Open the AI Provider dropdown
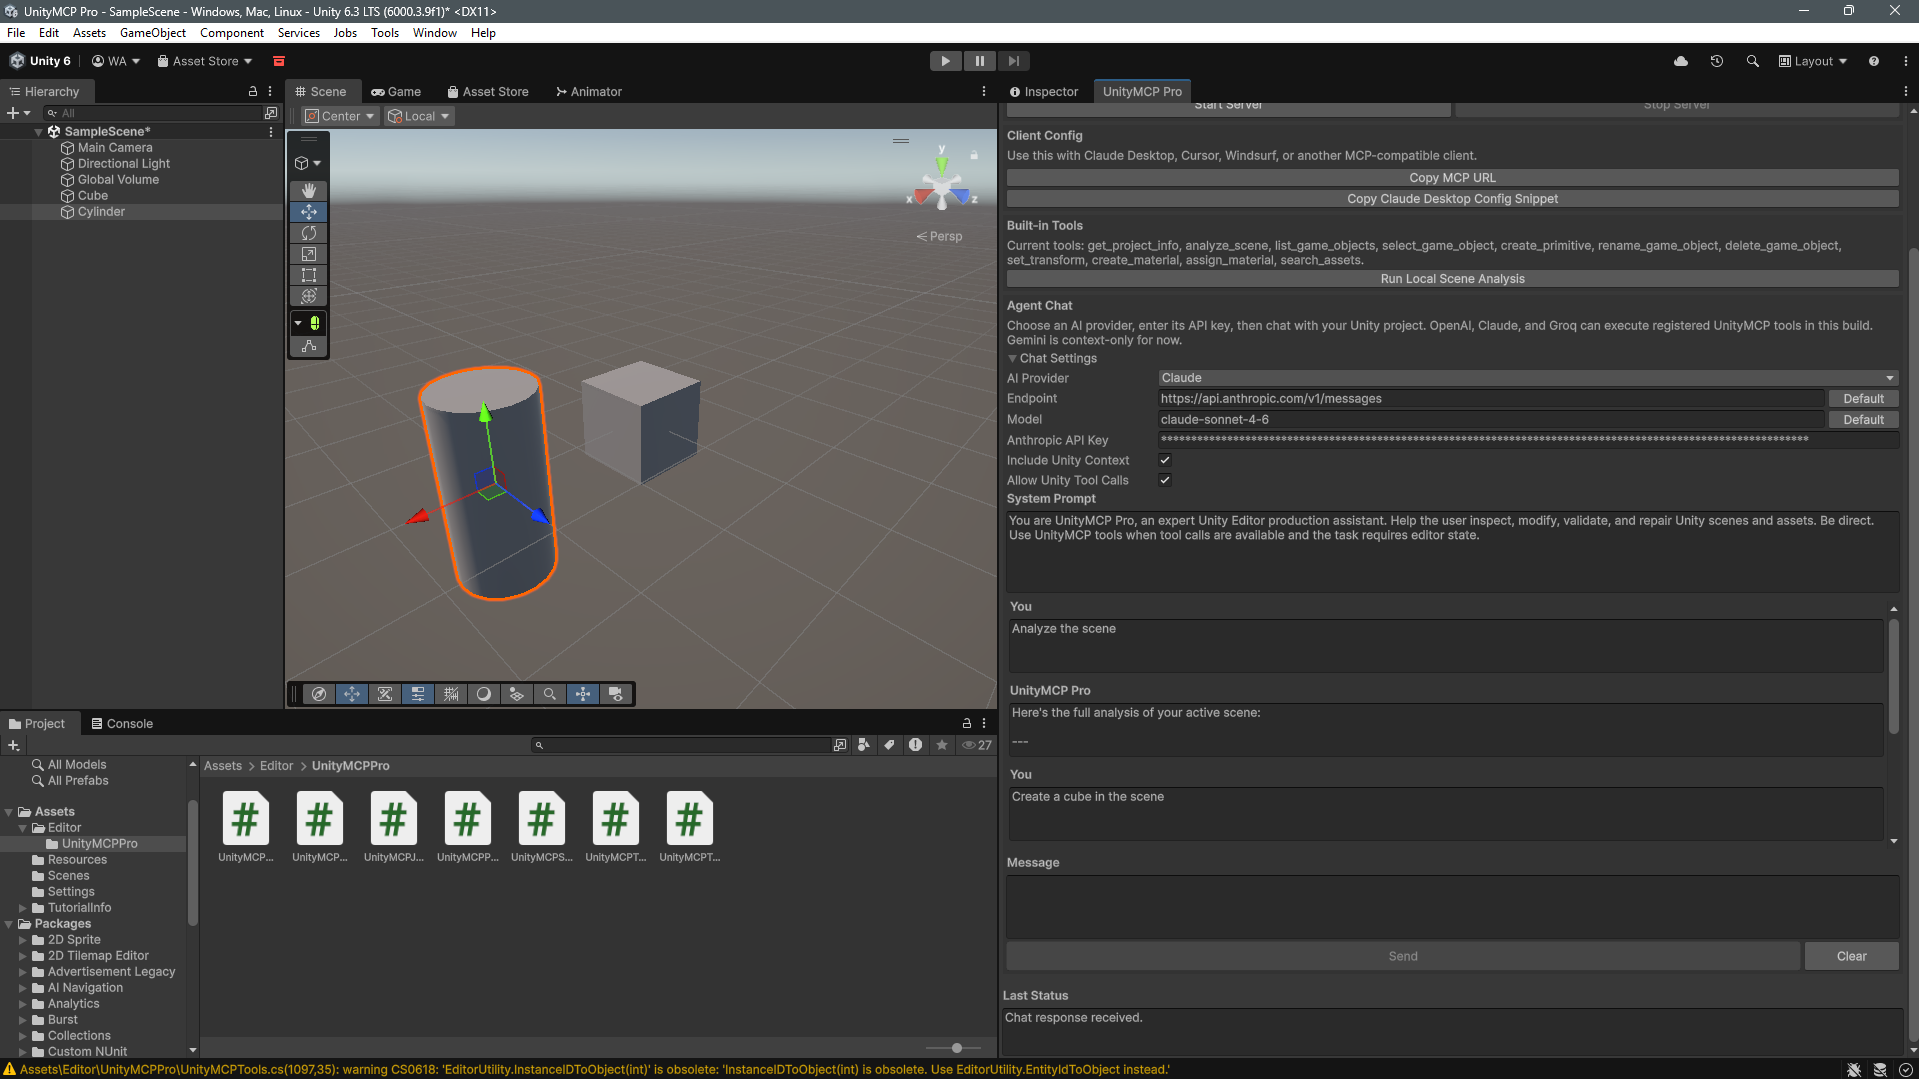Viewport: 1919px width, 1079px height. [1528, 378]
